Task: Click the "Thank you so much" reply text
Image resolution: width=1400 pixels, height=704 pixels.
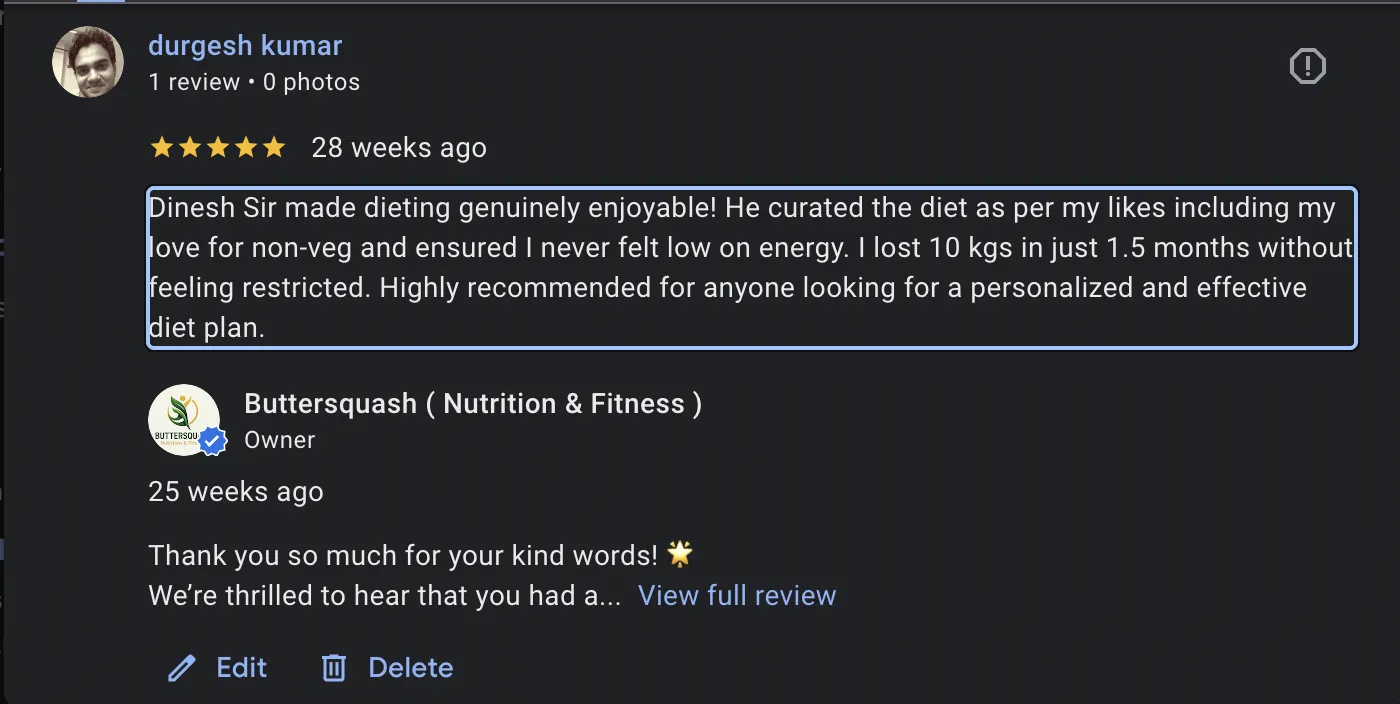Action: (x=403, y=555)
